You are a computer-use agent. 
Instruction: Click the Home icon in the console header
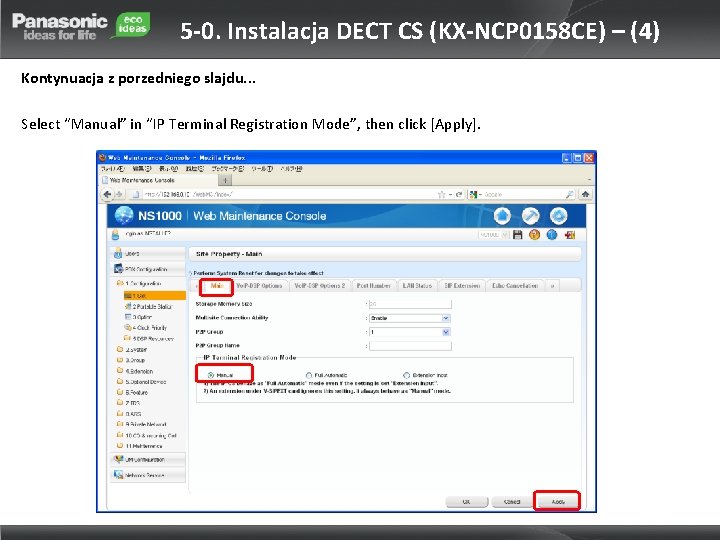[x=502, y=216]
